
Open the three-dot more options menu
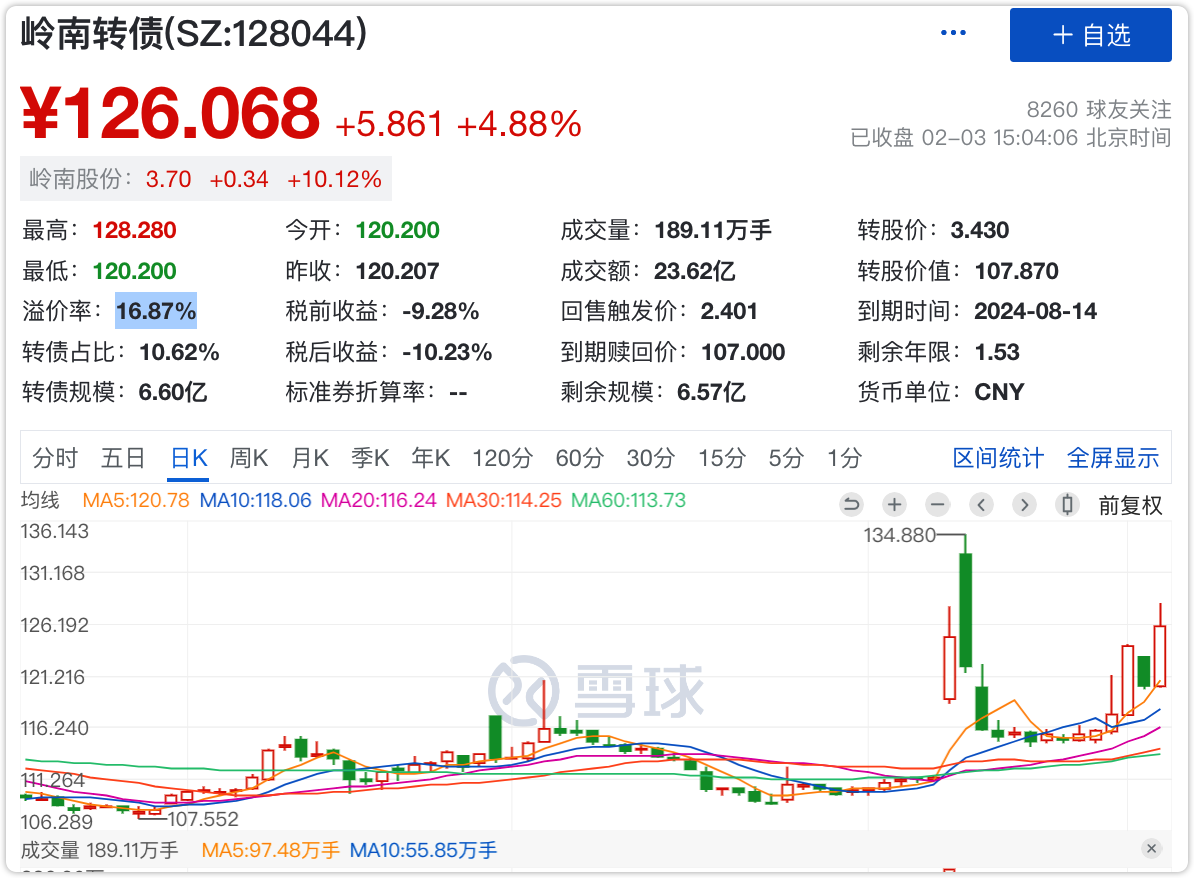coord(953,33)
